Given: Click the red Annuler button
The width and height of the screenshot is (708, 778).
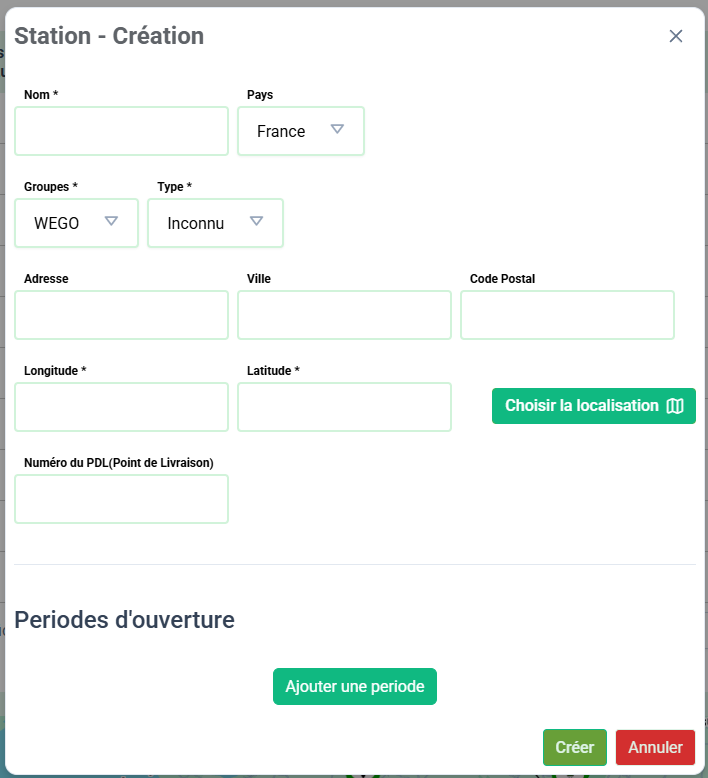Looking at the screenshot, I should coord(655,747).
